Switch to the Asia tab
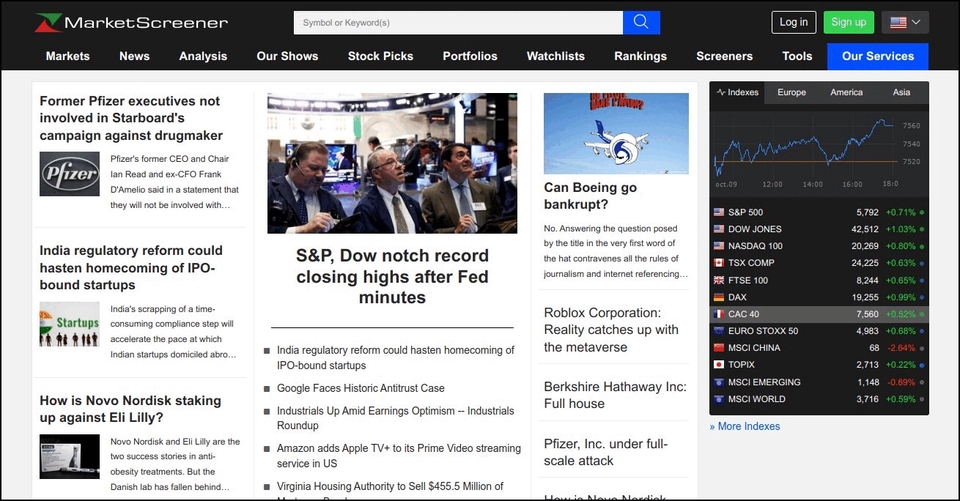 tap(901, 92)
